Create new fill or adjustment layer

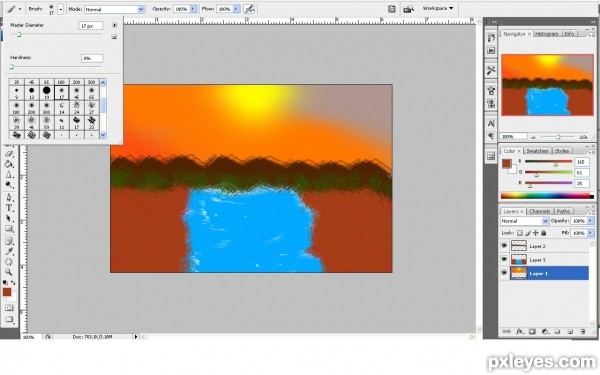[x=545, y=331]
